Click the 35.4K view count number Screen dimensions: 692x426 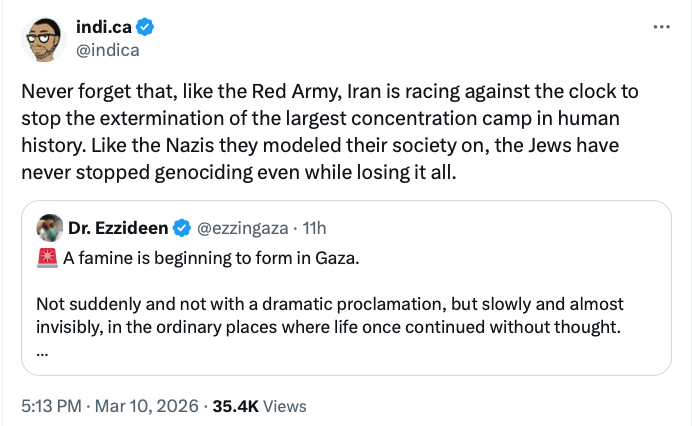click(236, 406)
